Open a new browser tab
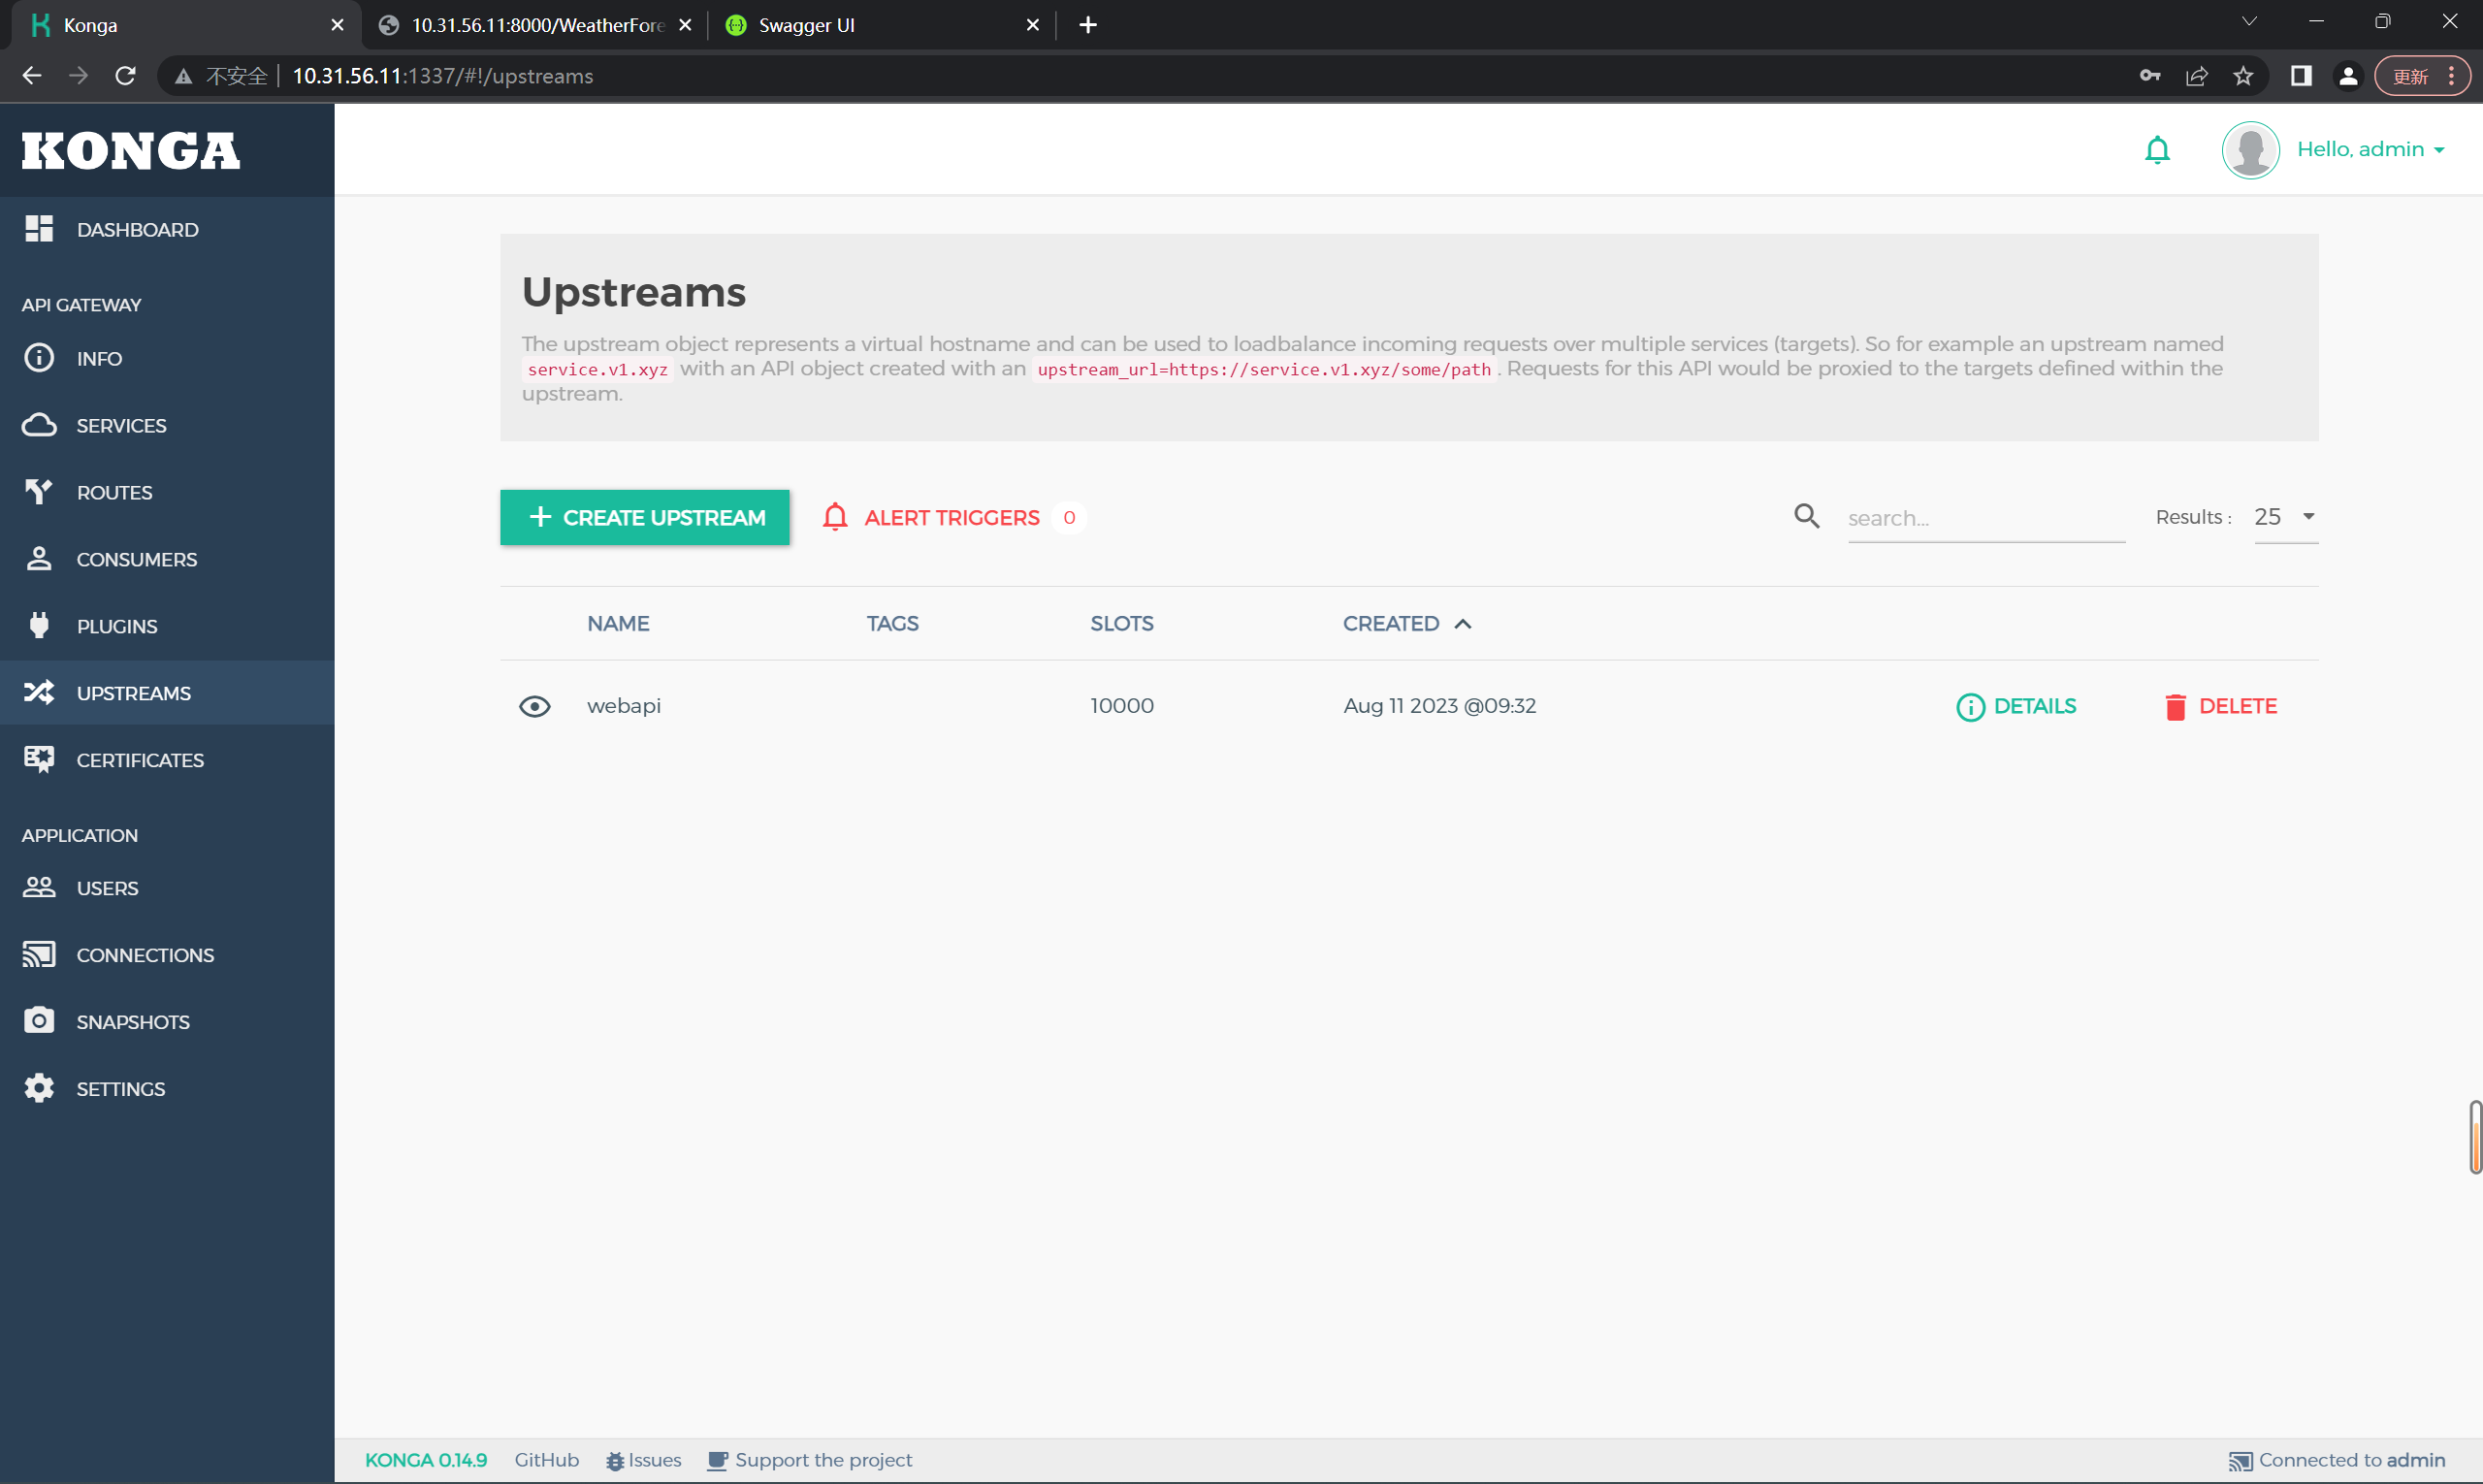The height and width of the screenshot is (1484, 2483). pos(1087,25)
